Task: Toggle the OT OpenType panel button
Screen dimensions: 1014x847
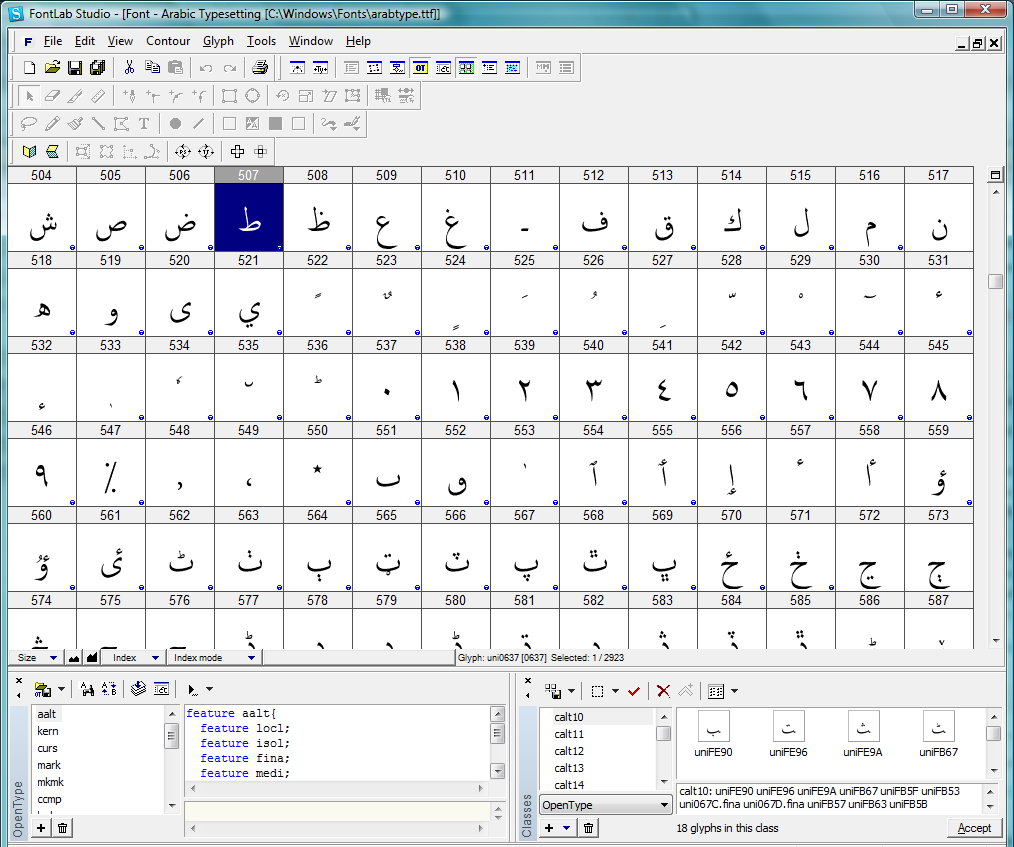Action: tap(420, 68)
